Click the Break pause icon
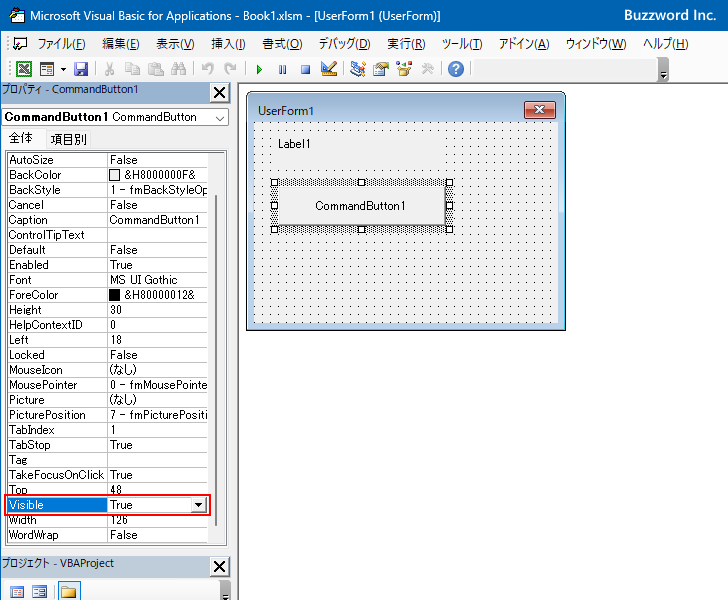The width and height of the screenshot is (728, 600). pos(282,70)
